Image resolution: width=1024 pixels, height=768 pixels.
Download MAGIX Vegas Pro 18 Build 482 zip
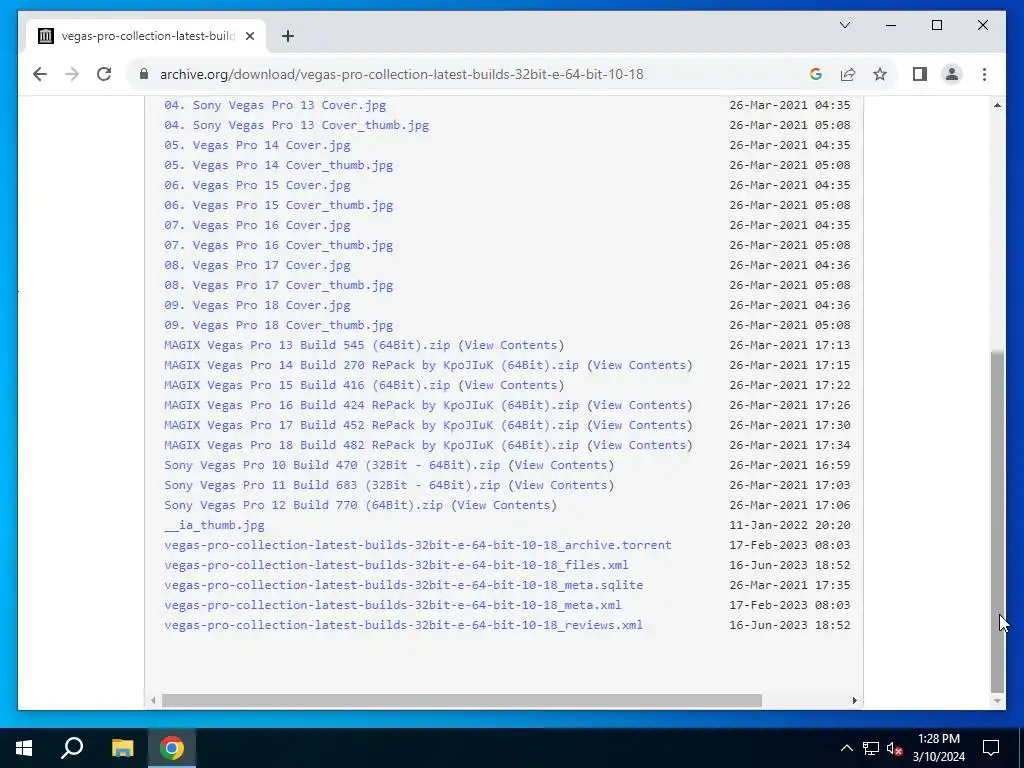(372, 445)
